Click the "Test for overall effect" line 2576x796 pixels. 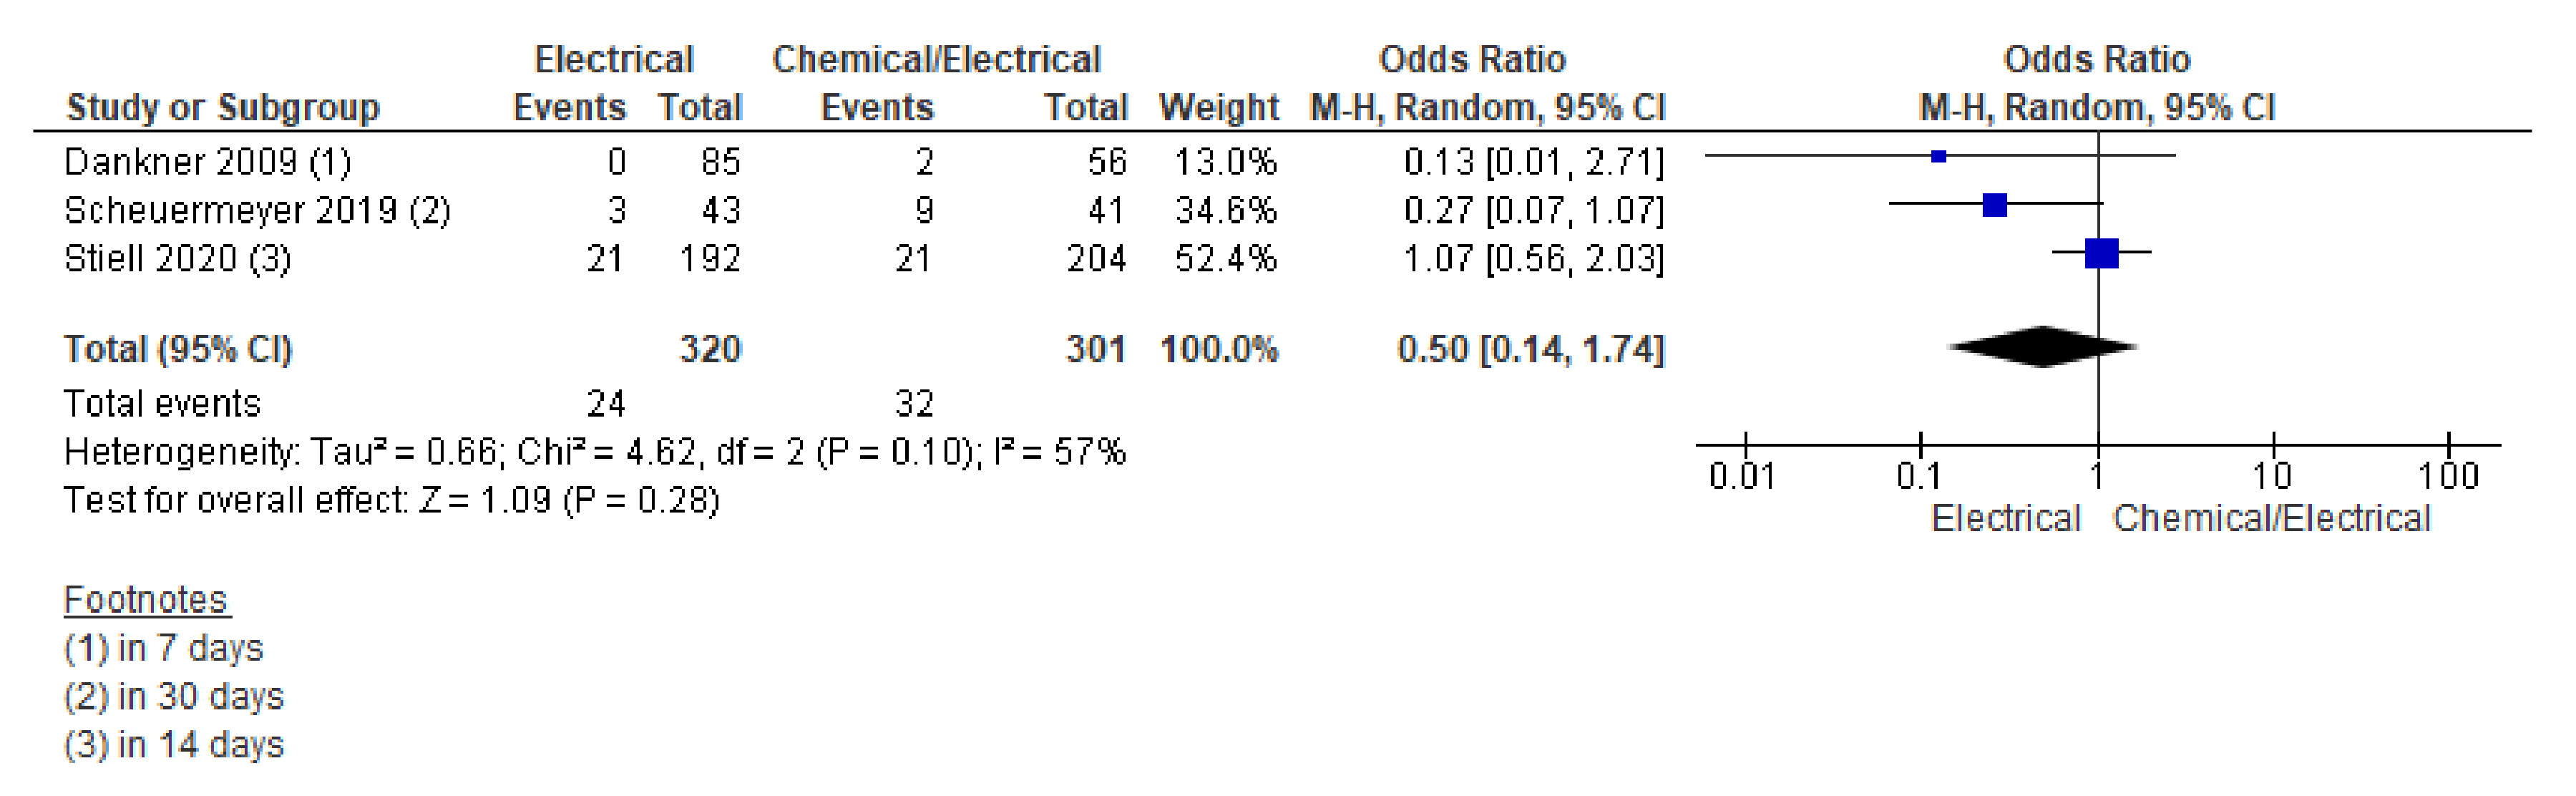tap(391, 500)
